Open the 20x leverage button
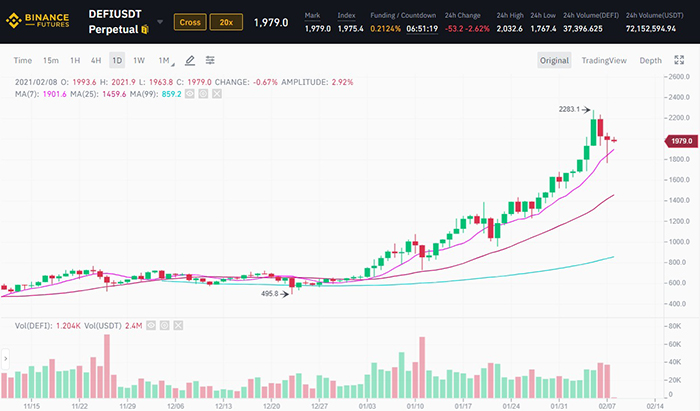This screenshot has width=700, height=411. [x=226, y=22]
